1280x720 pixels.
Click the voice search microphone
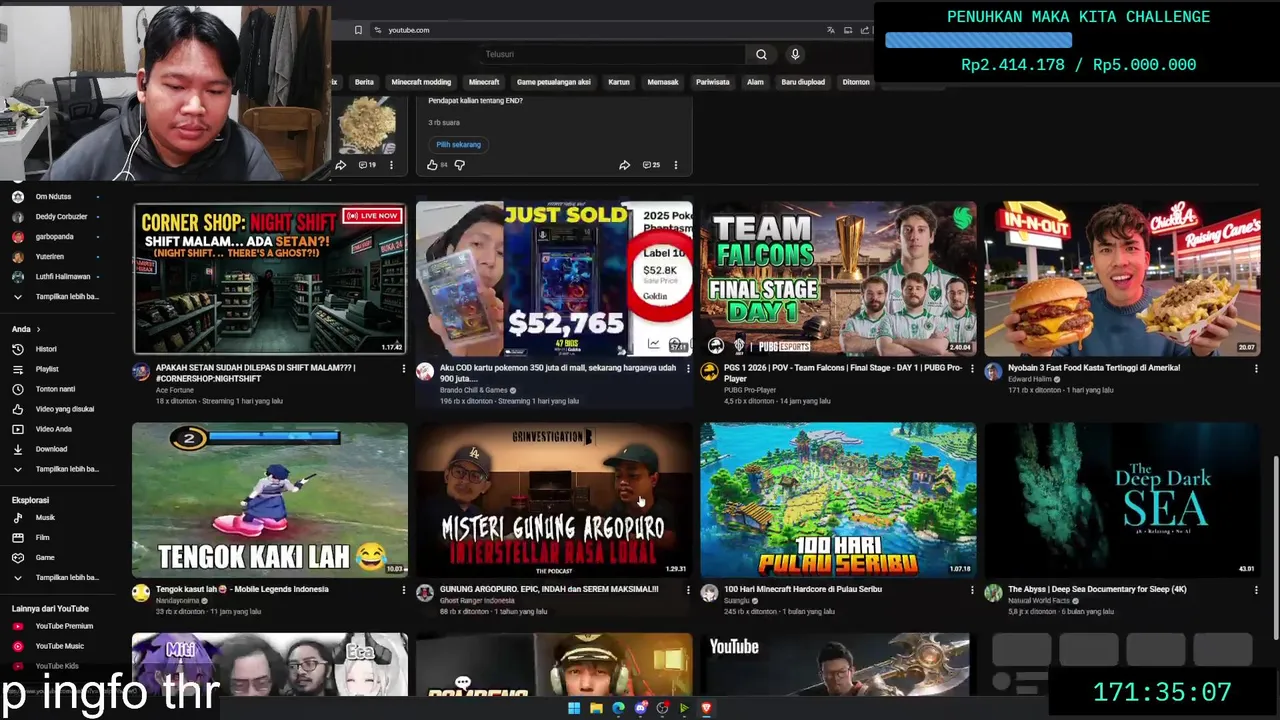click(795, 54)
